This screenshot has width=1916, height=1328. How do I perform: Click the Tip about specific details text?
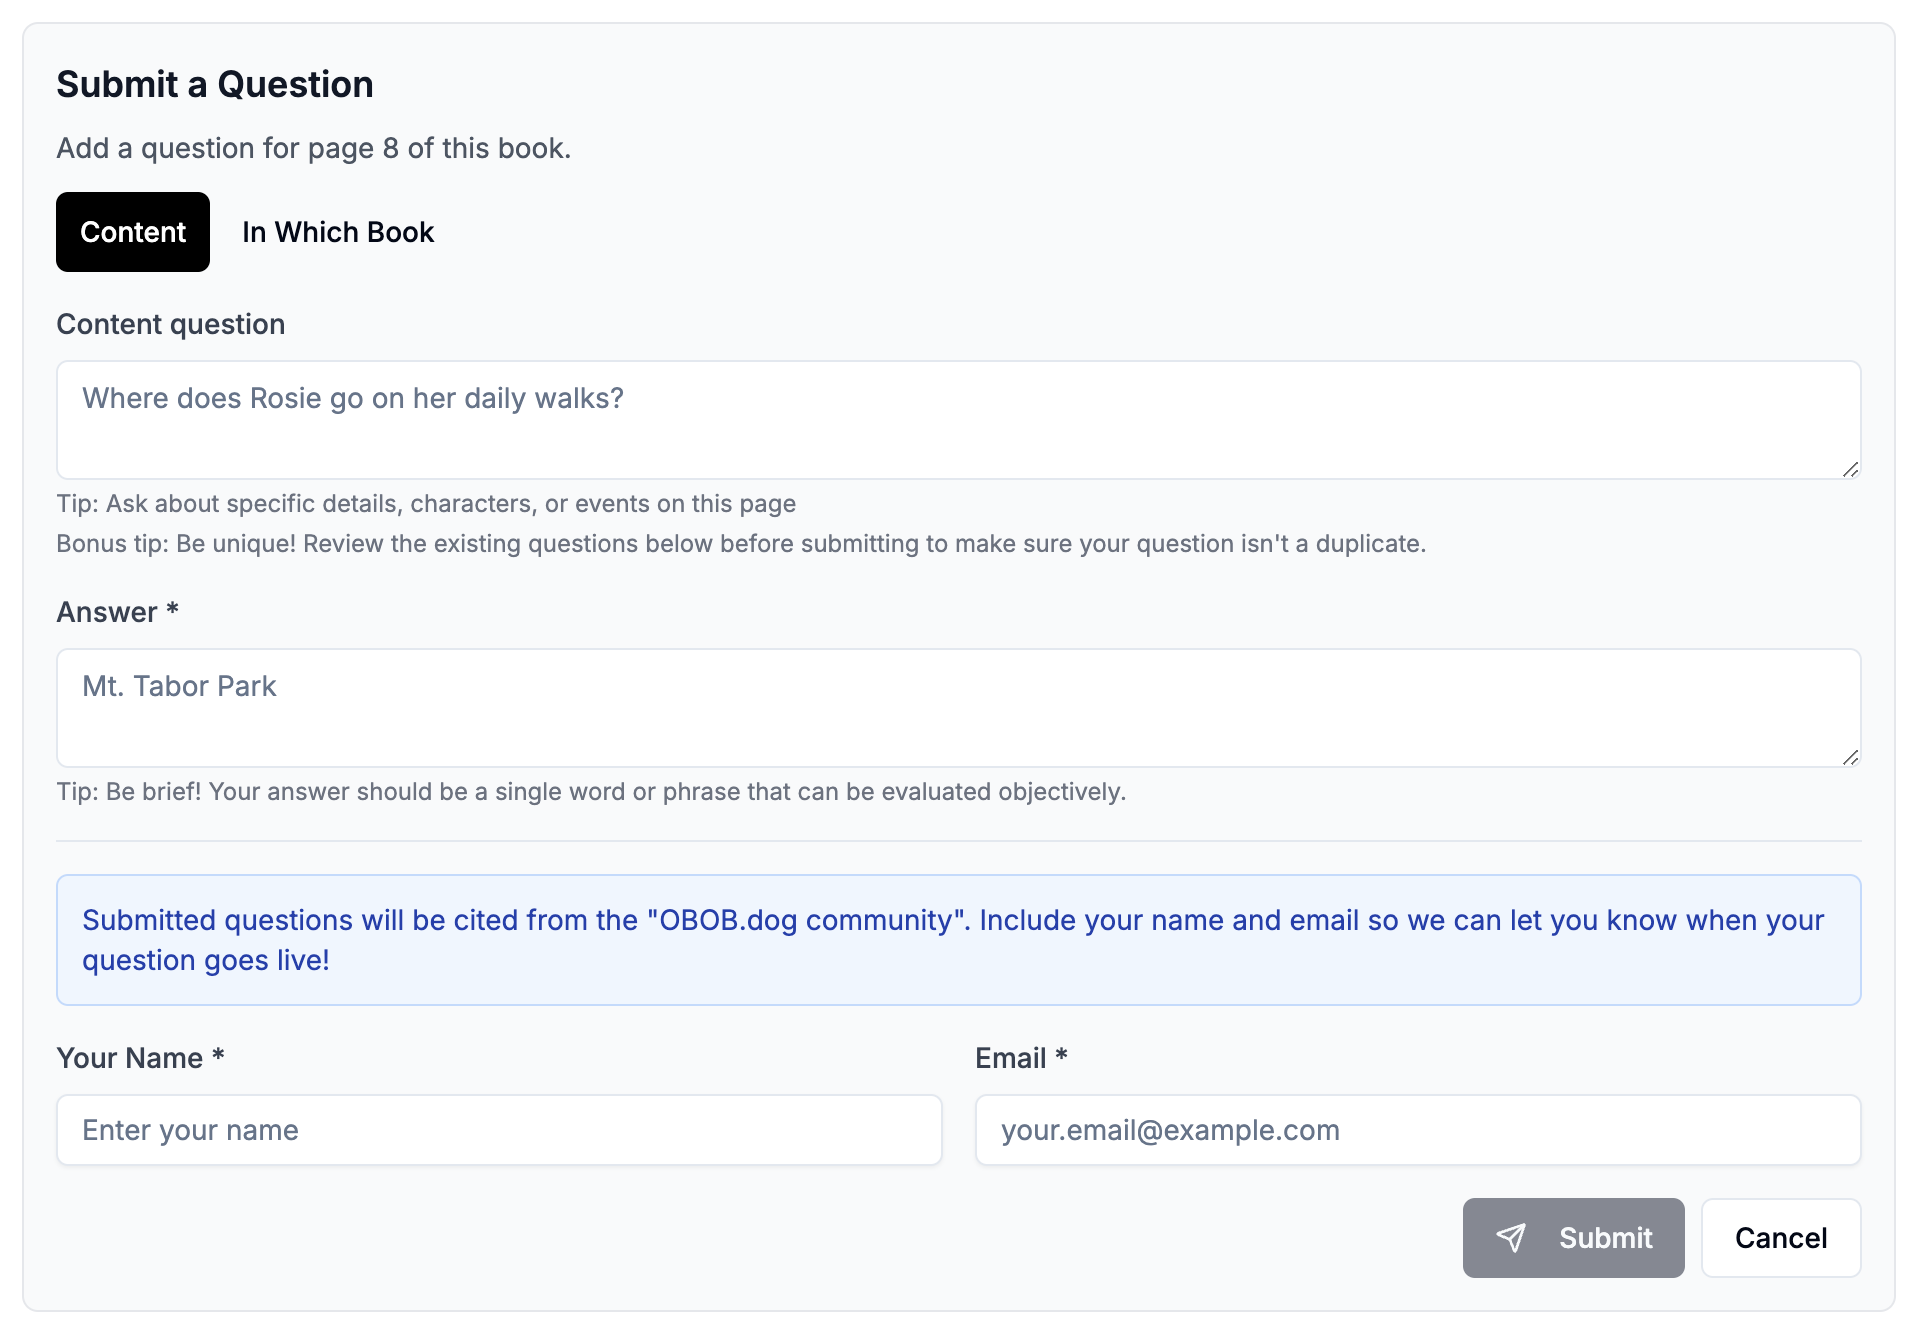pos(426,503)
